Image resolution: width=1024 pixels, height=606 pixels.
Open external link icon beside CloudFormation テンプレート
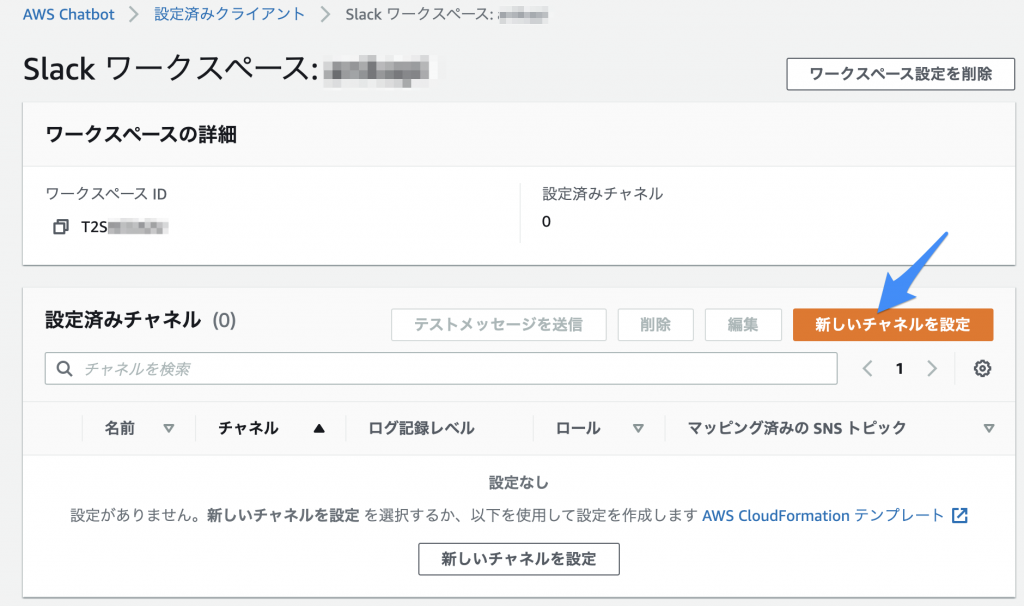(959, 515)
